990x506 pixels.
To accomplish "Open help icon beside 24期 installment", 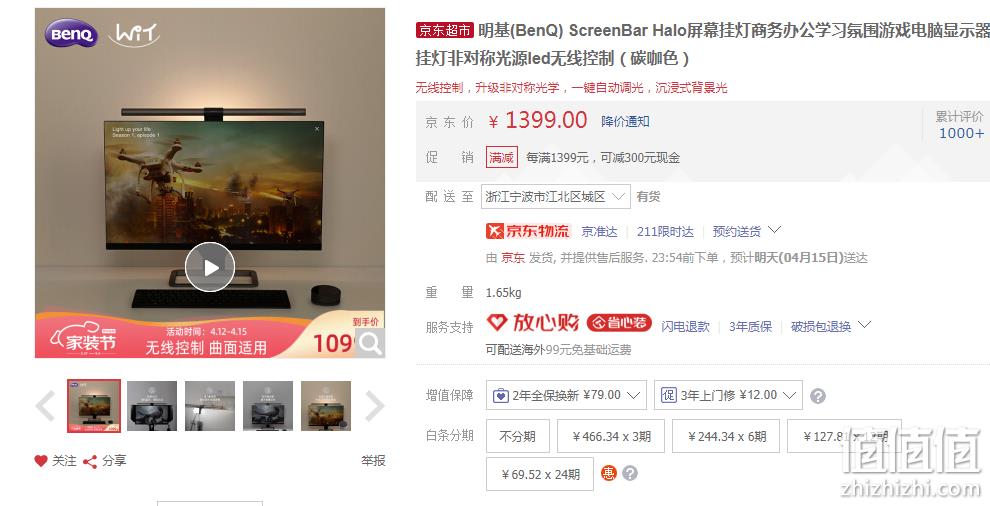I will tap(629, 473).
